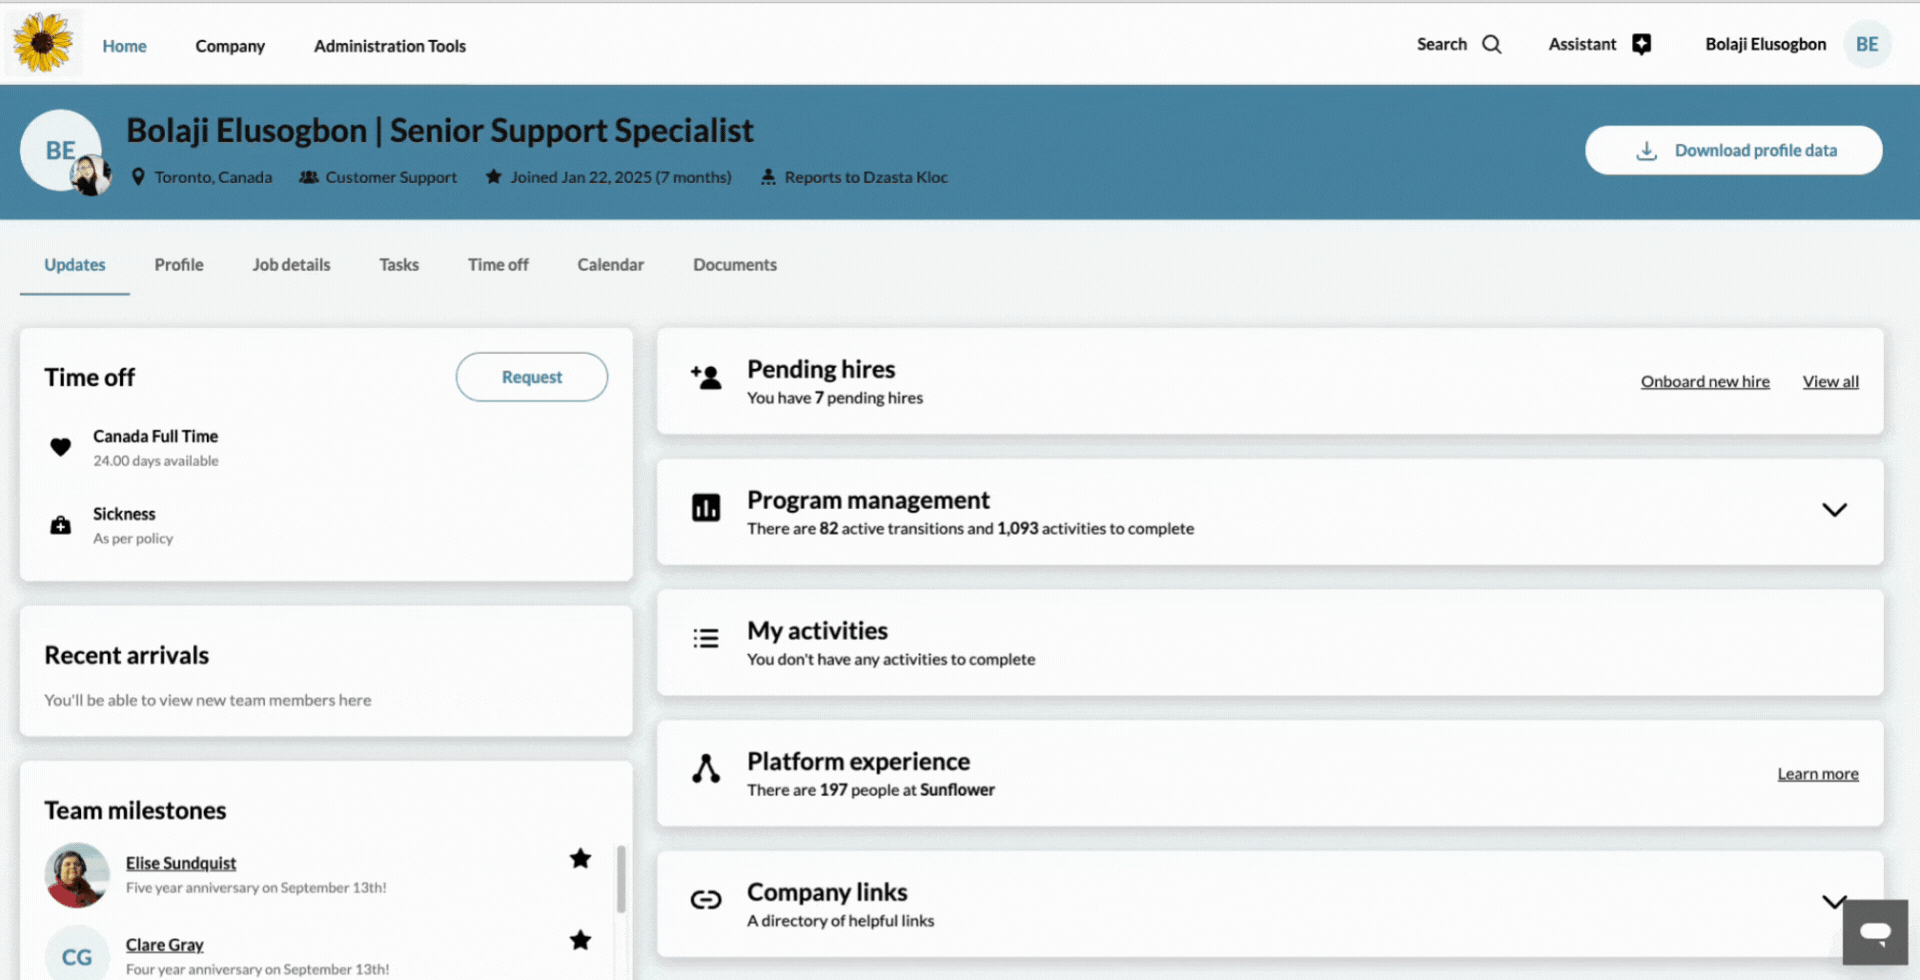
Task: Click the Request time off button
Action: coord(531,377)
